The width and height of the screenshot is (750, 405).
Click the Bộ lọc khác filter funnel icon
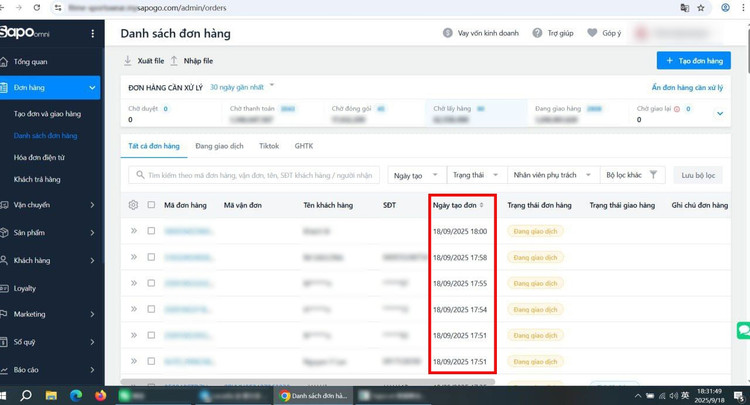[653, 175]
